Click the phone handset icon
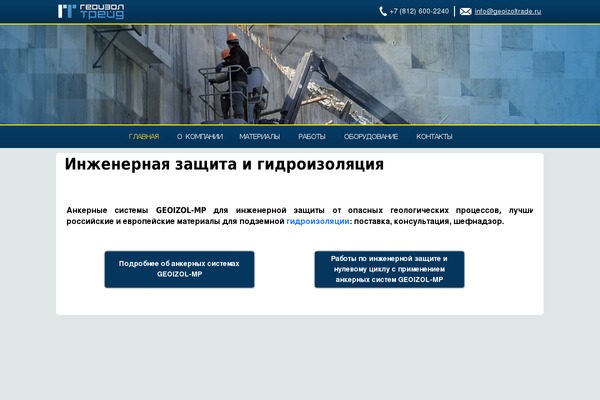The height and width of the screenshot is (400, 600). (x=383, y=11)
